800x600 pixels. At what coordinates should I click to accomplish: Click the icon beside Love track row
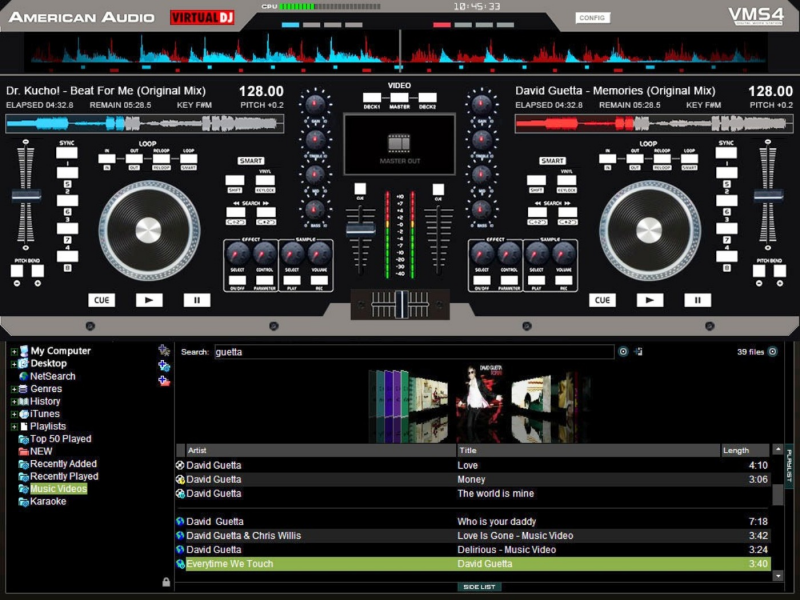(180, 465)
